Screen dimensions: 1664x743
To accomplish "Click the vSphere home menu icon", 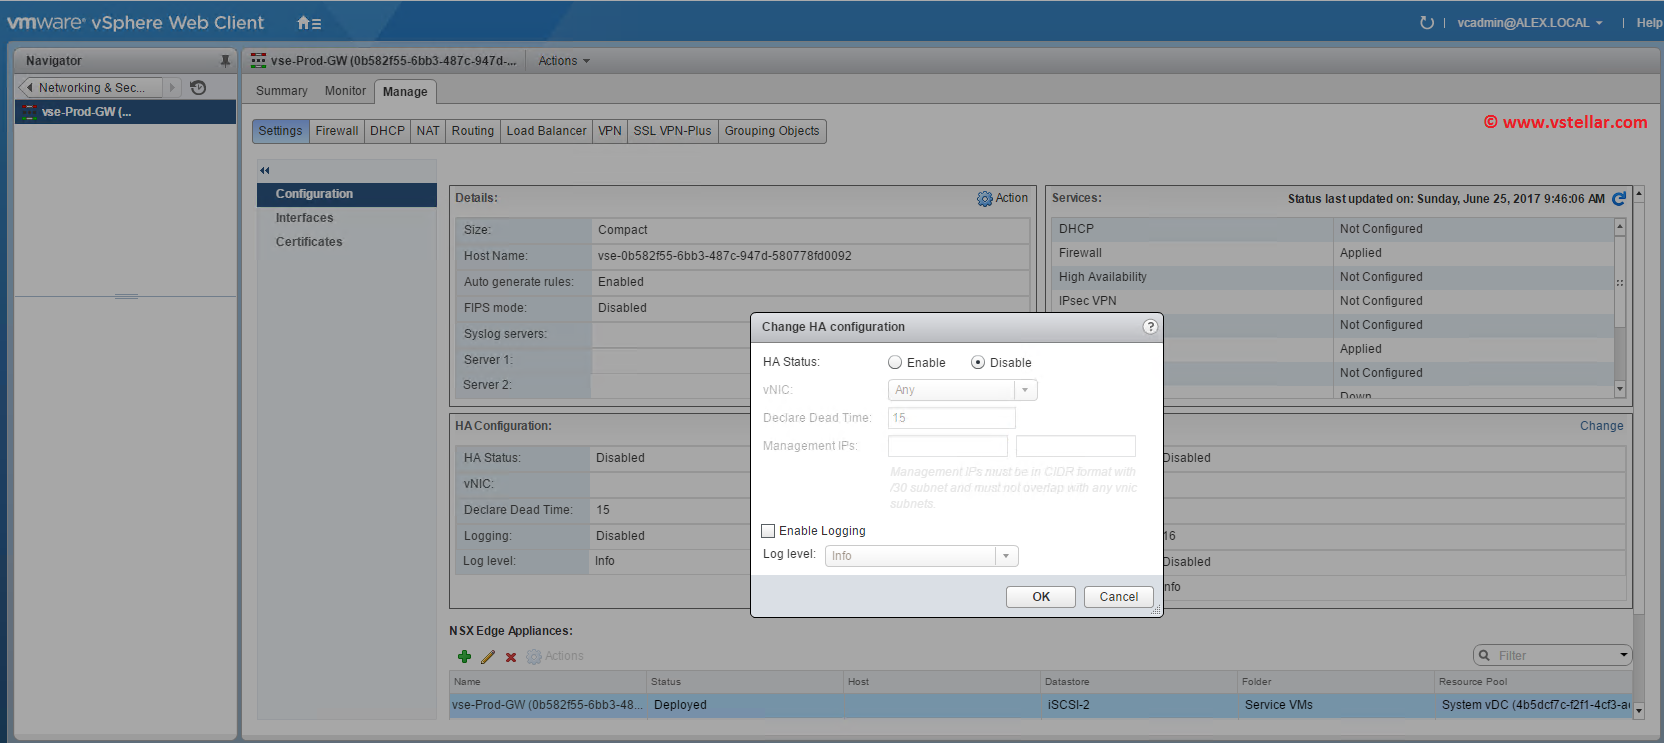I will [308, 23].
